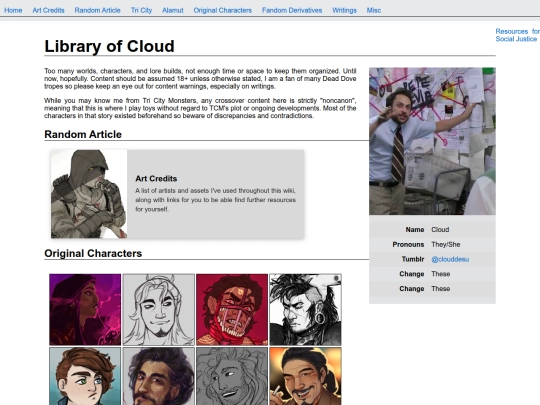Click the hooded figure article thumbnail

click(x=89, y=194)
